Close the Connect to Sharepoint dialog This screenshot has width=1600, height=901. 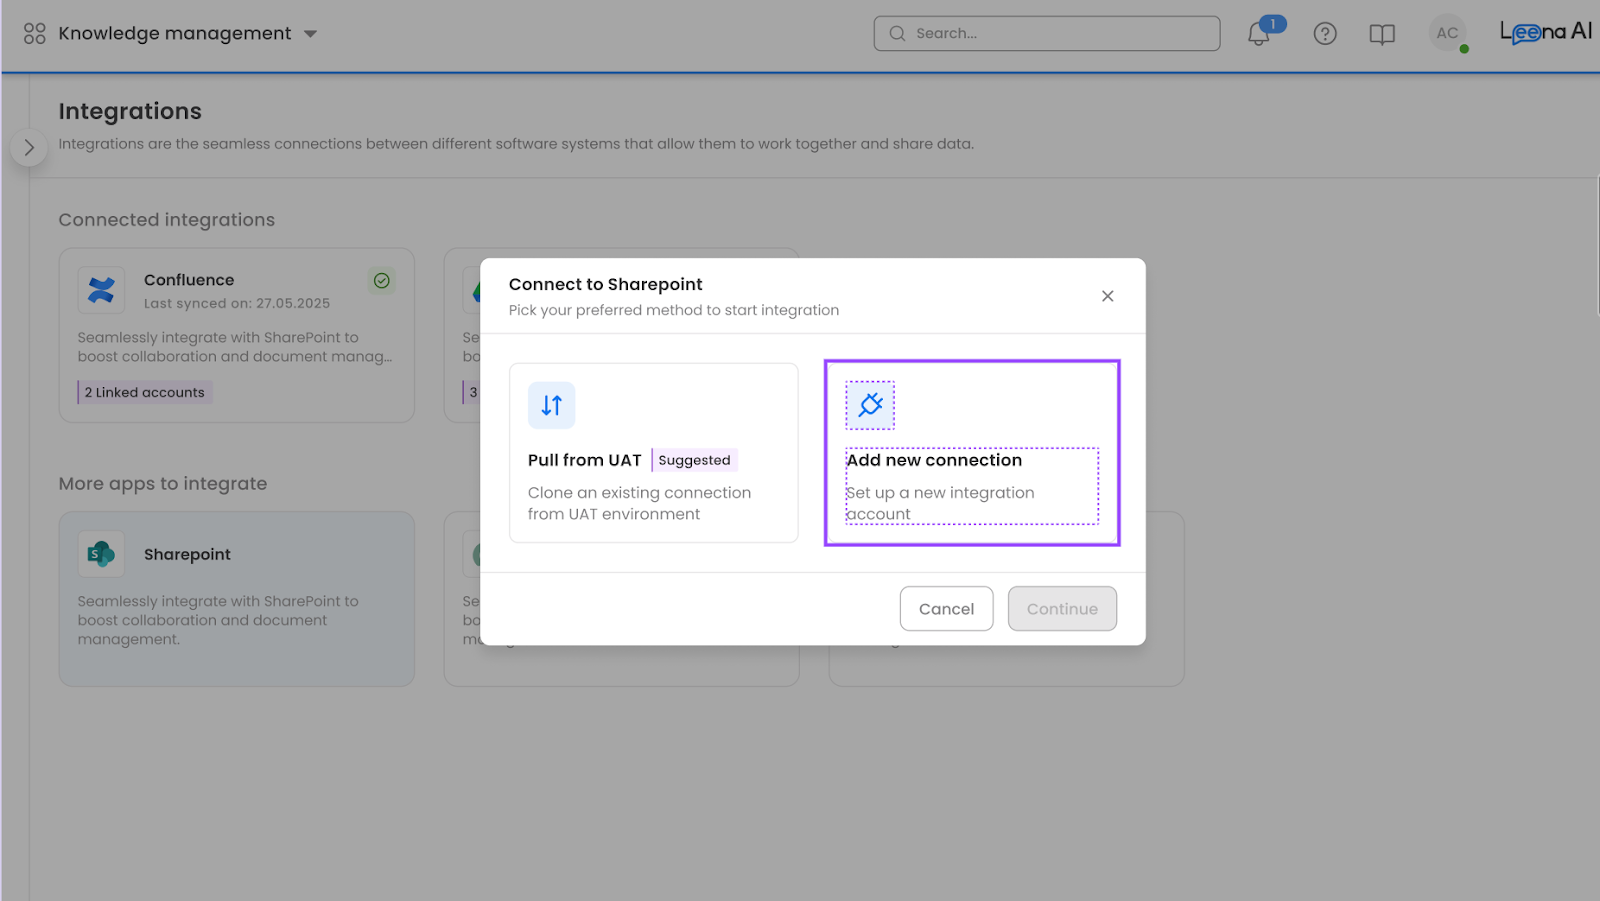point(1107,296)
